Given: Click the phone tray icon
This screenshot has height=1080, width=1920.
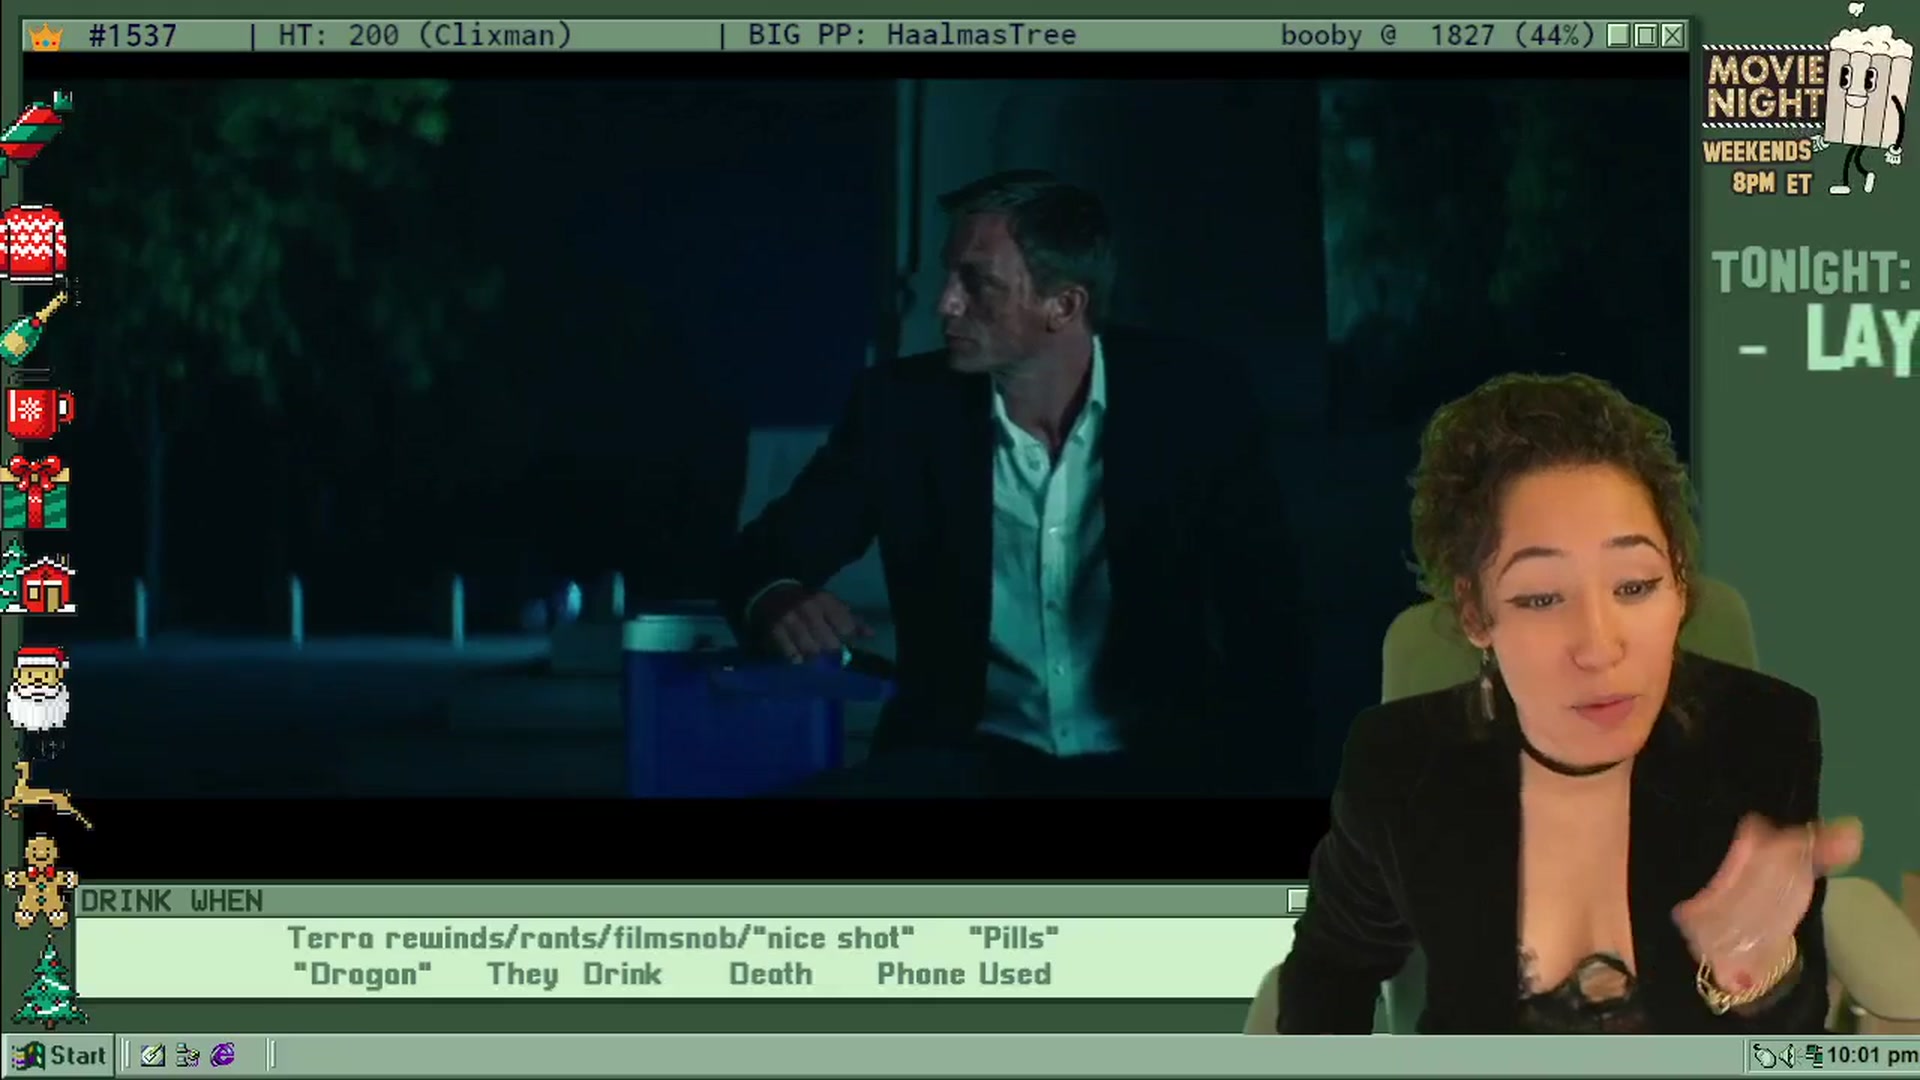Looking at the screenshot, I should pos(1765,1055).
